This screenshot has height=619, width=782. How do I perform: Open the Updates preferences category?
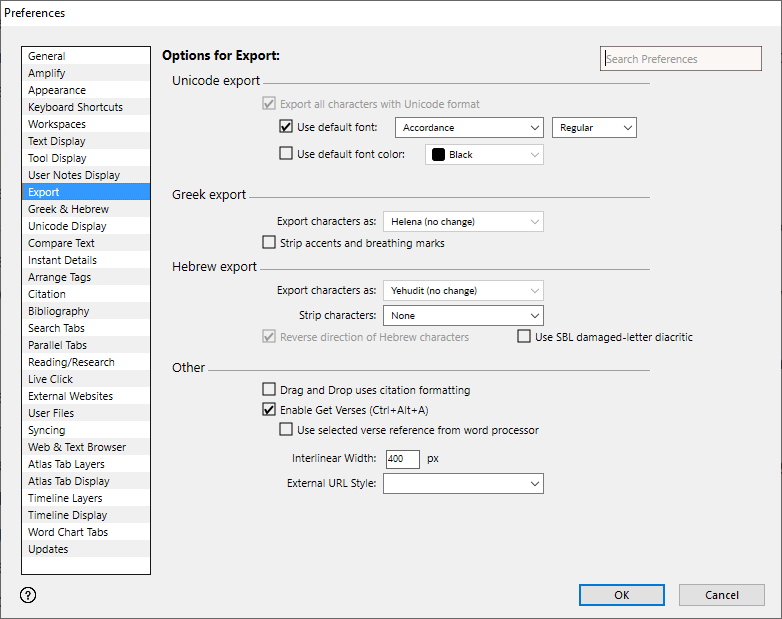coord(48,549)
